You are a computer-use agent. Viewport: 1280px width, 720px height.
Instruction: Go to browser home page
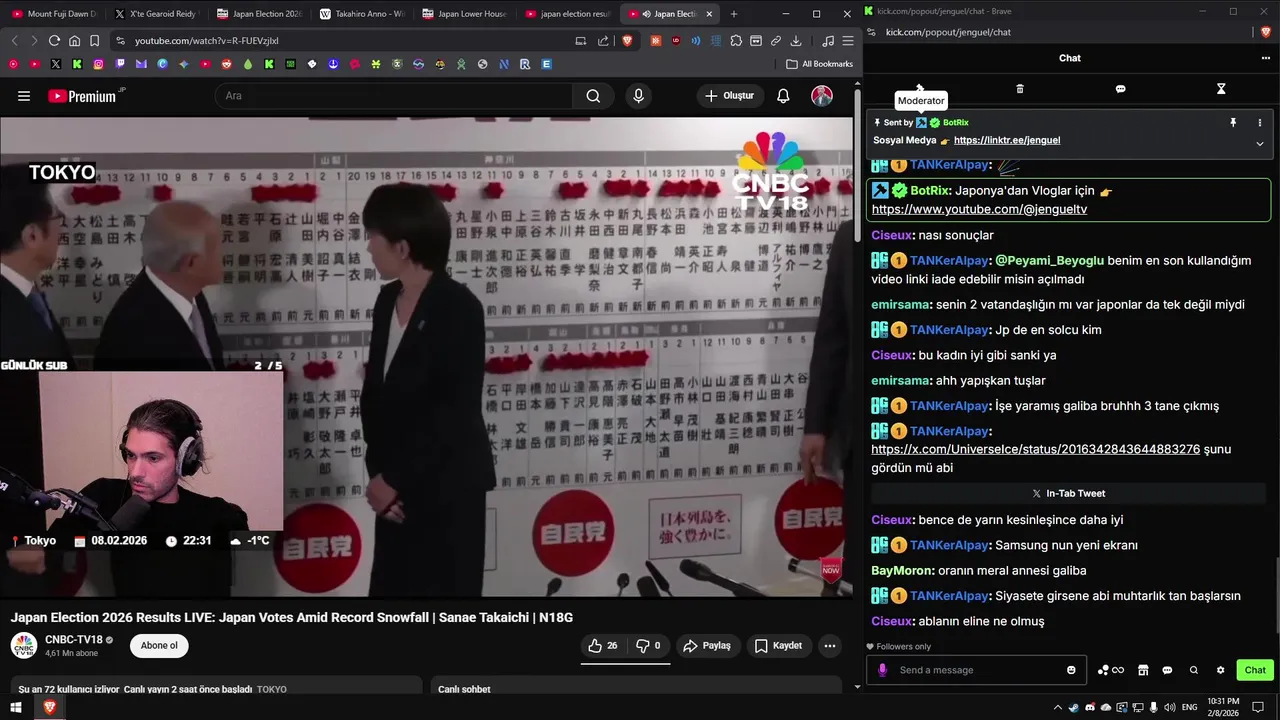coord(74,41)
